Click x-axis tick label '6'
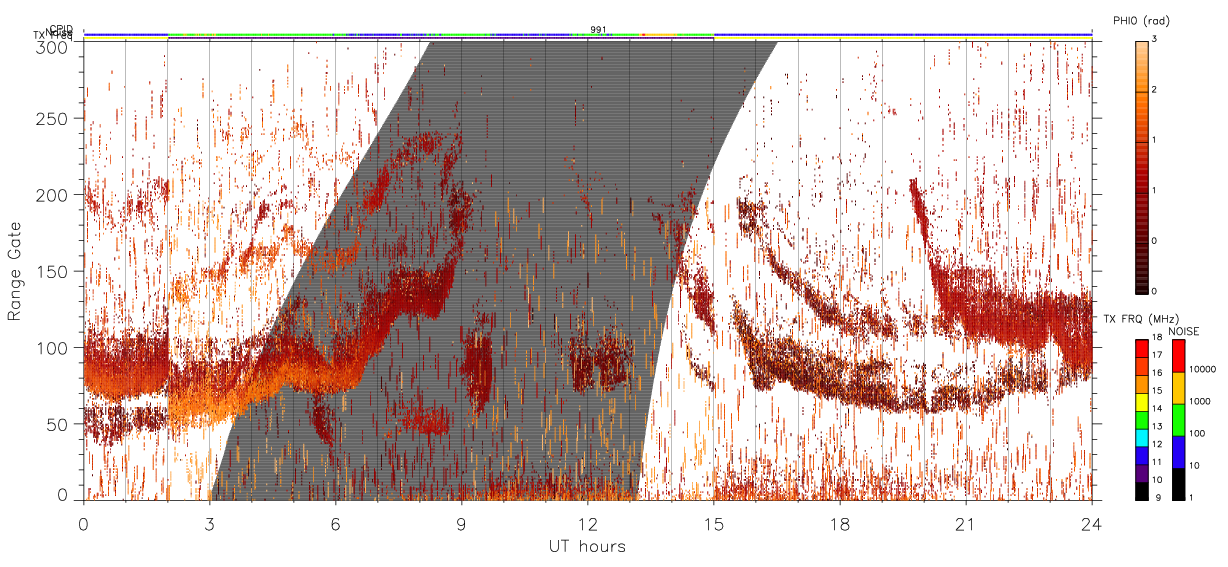The height and width of the screenshot is (567, 1228). coord(335,524)
